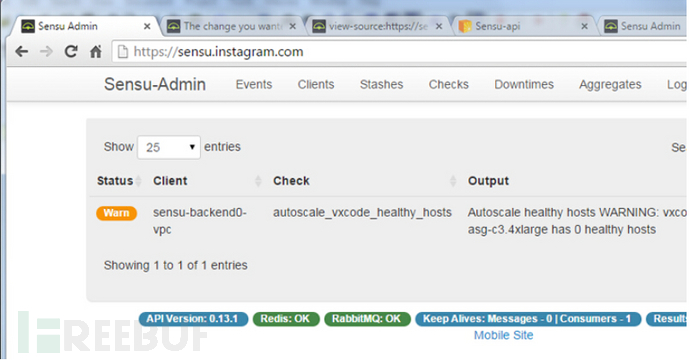Go back with the browser back arrow
The image size is (690, 360).
pyautogui.click(x=22, y=52)
